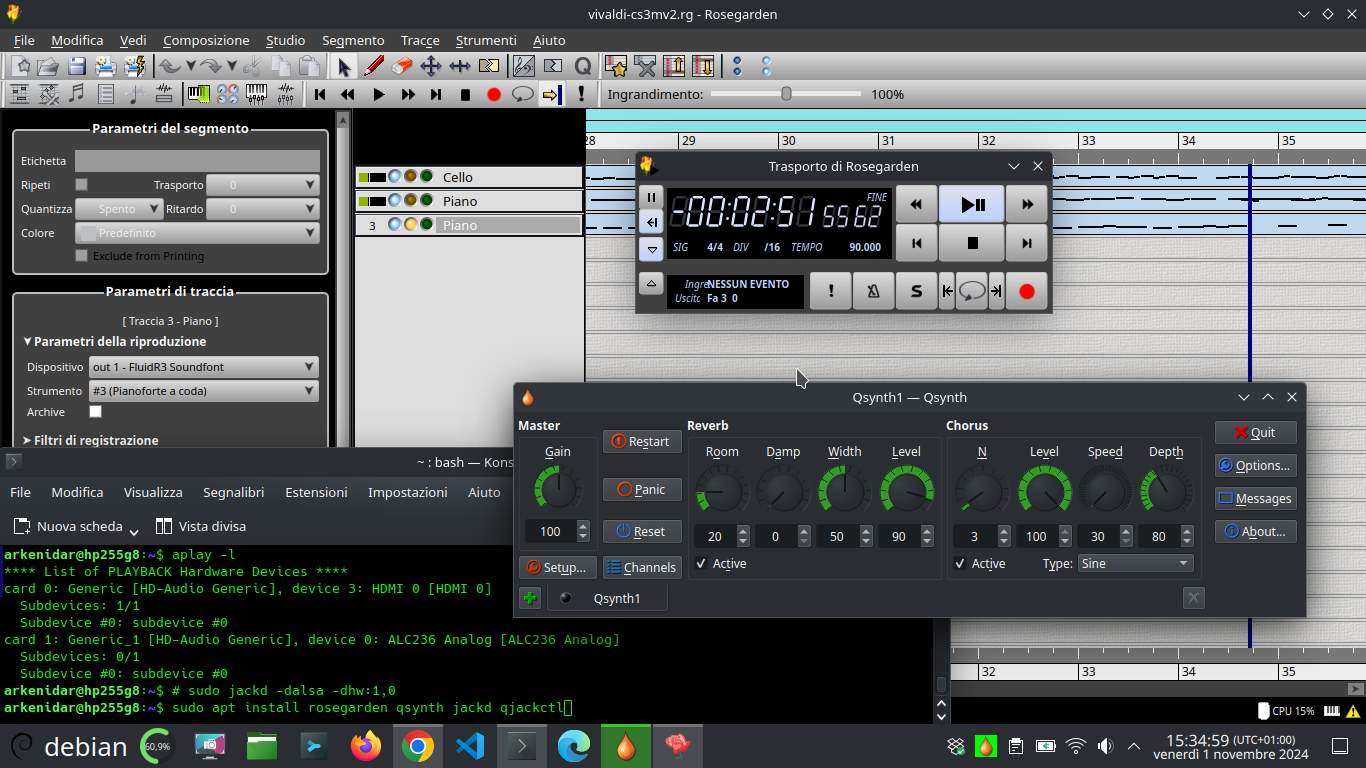Save composition with the floppy disk icon
Screen dimensions: 1366x768
[x=77, y=67]
